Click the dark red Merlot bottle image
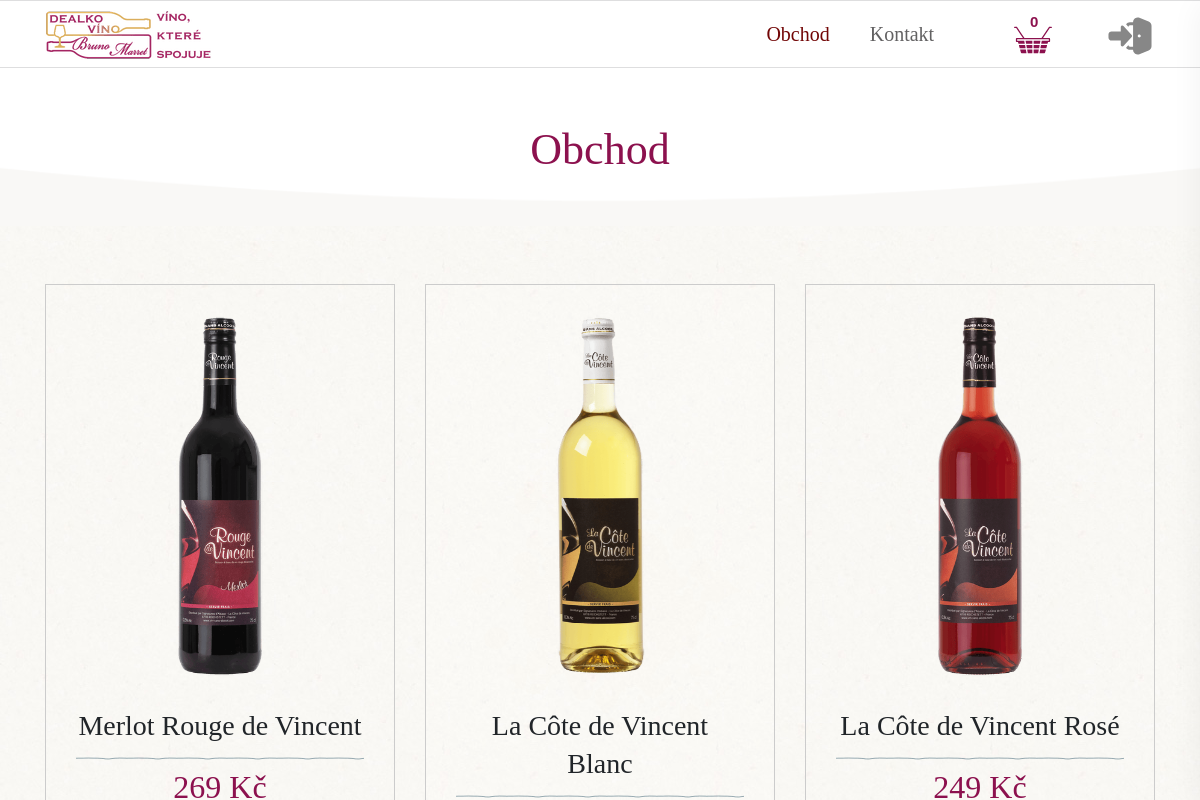 pyautogui.click(x=220, y=496)
